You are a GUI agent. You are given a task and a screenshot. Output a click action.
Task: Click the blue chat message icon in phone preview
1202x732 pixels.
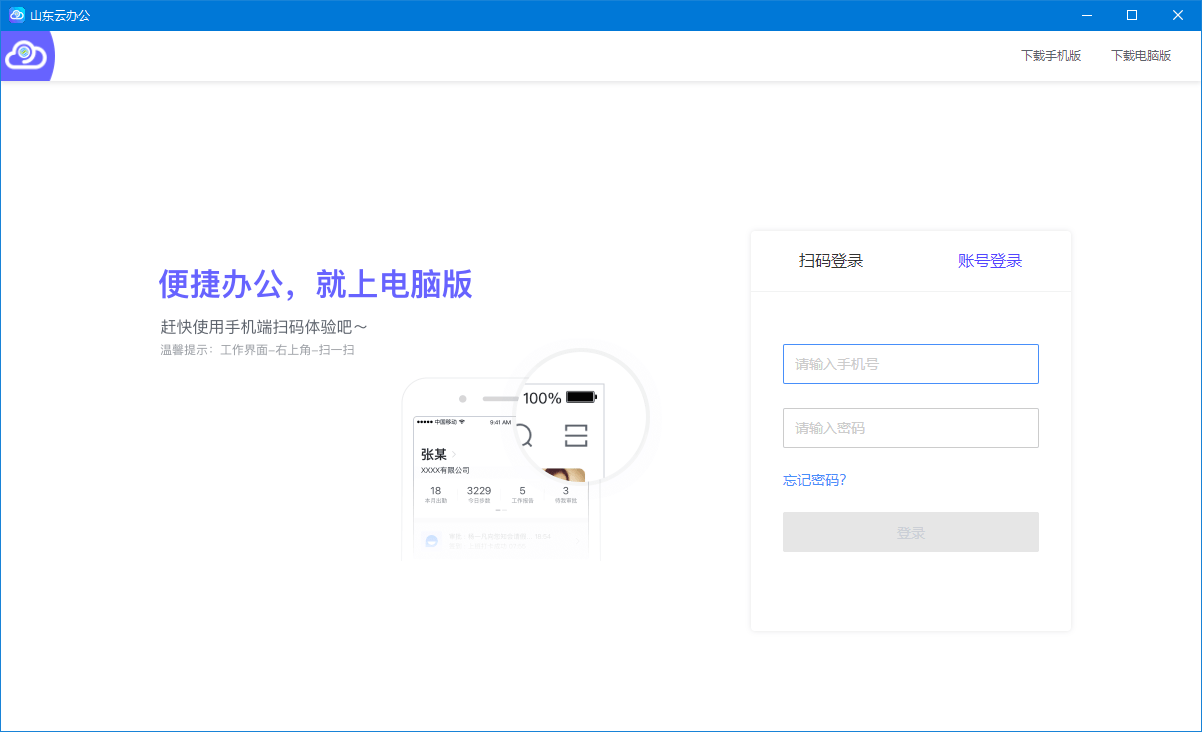[431, 540]
